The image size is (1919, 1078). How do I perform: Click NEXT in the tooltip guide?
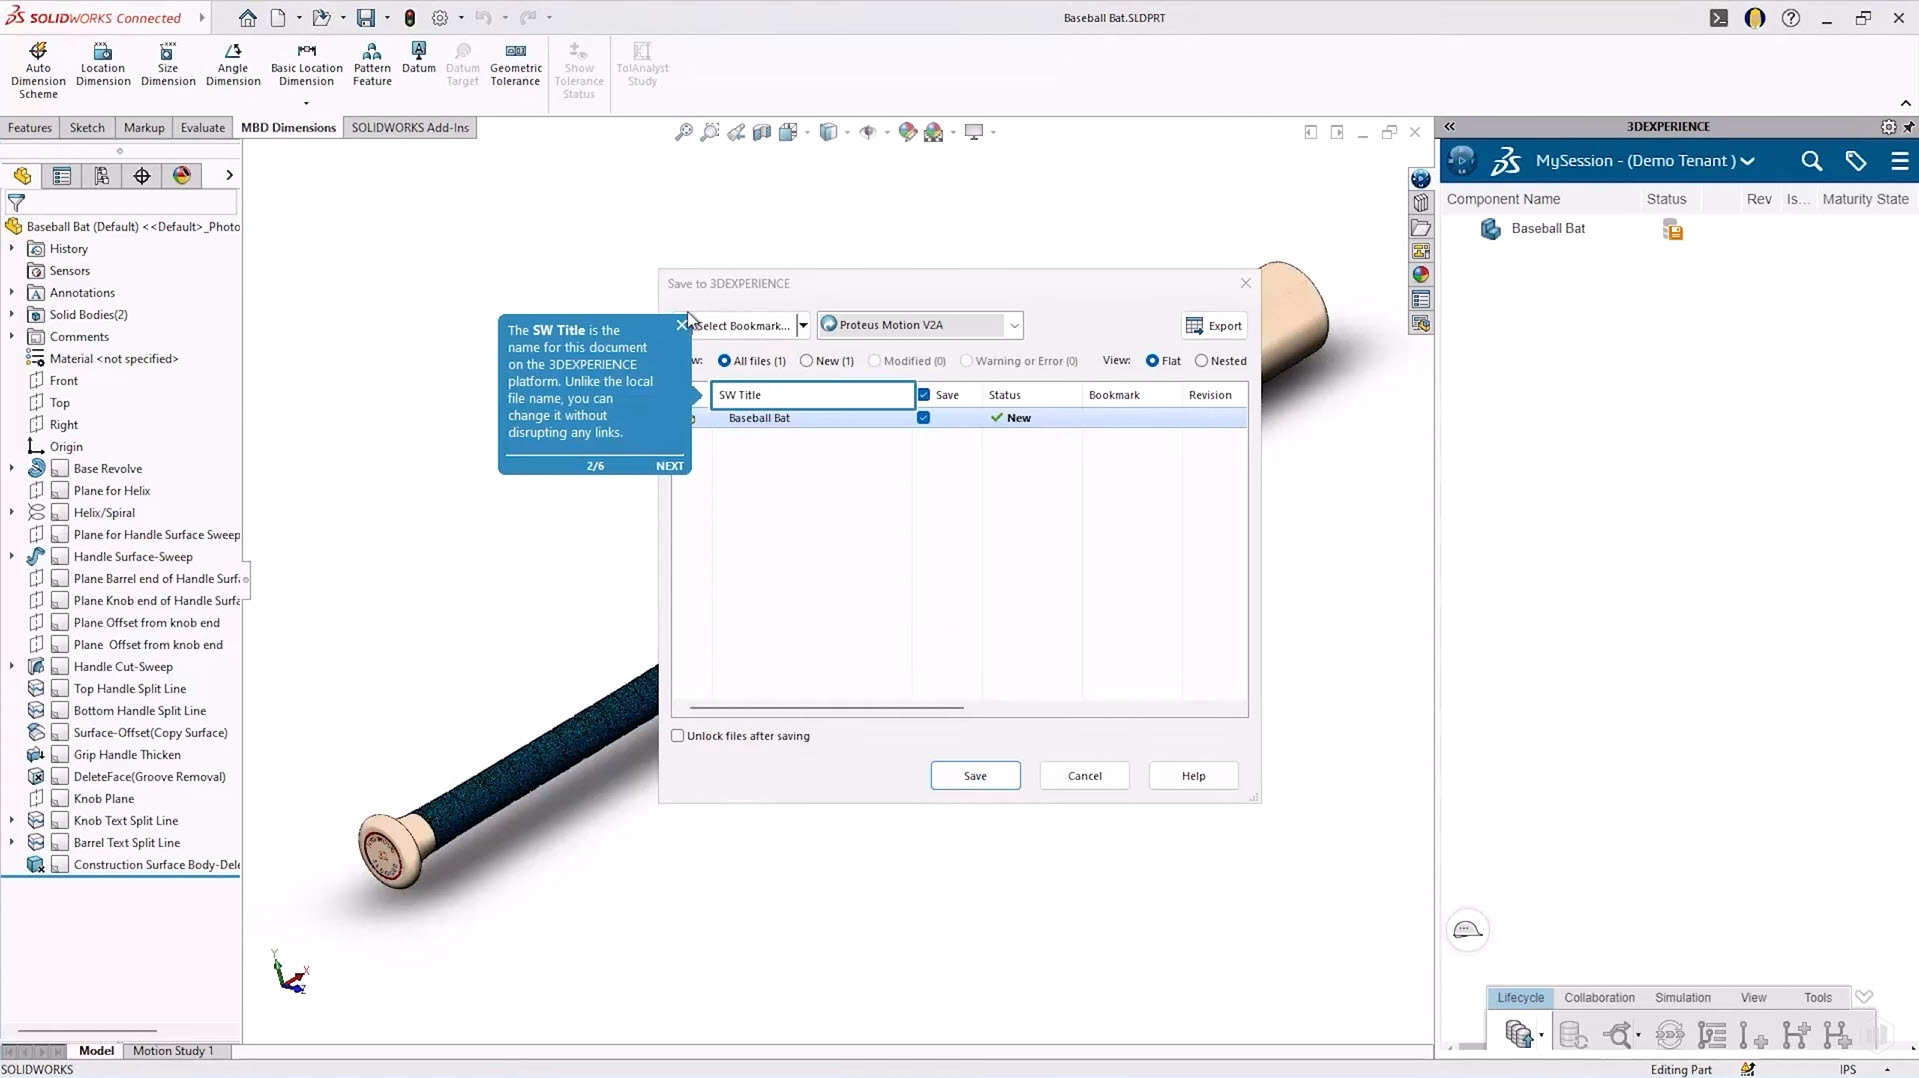[x=669, y=466]
